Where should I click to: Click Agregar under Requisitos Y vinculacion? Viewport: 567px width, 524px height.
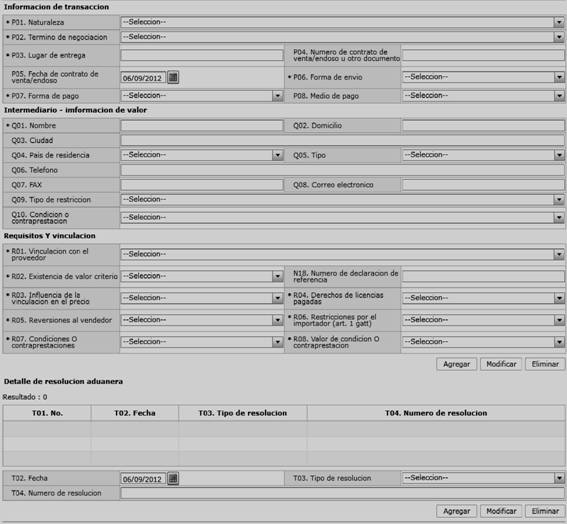[456, 364]
